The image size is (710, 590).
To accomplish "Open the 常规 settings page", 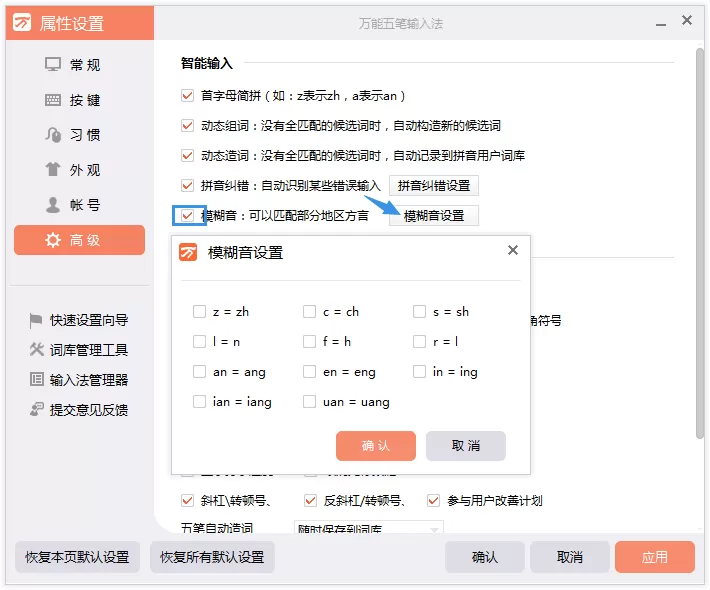I will coord(79,64).
